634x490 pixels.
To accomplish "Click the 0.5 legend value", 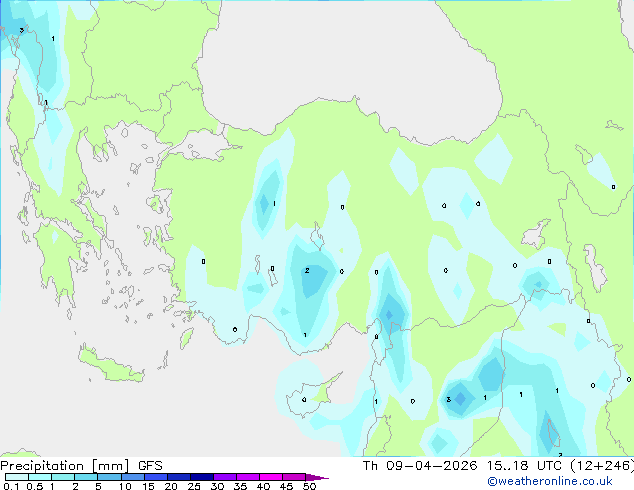I will [34, 486].
